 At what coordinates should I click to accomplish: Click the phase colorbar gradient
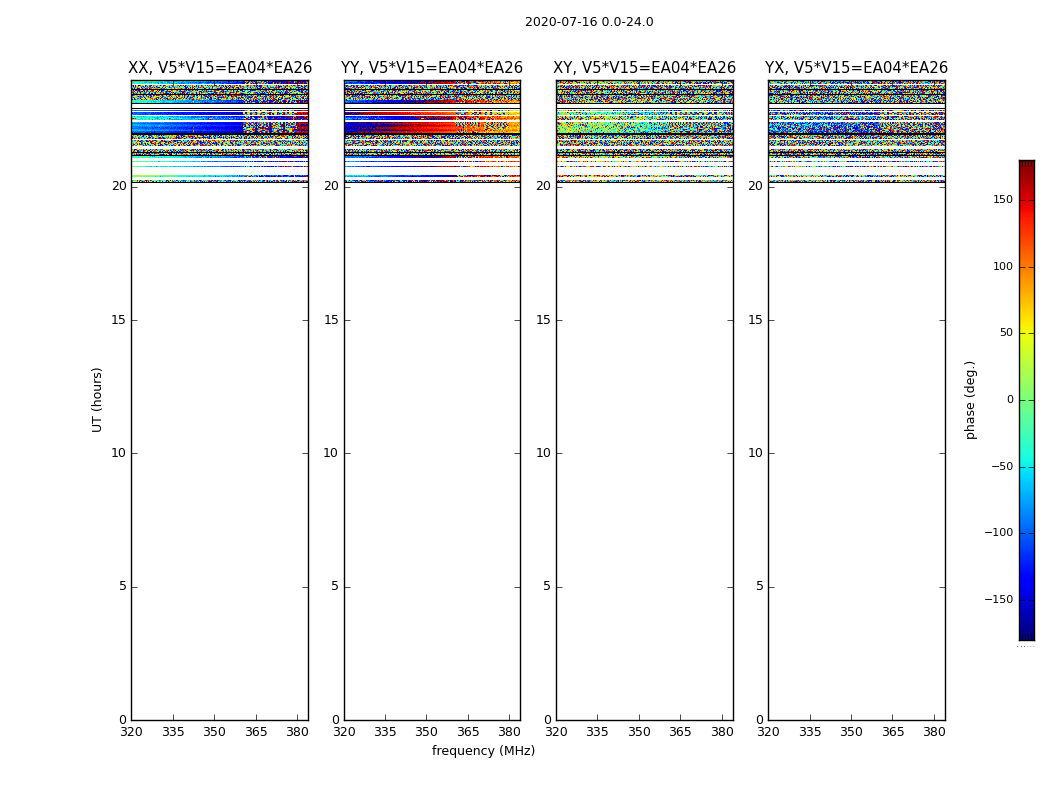point(1027,400)
